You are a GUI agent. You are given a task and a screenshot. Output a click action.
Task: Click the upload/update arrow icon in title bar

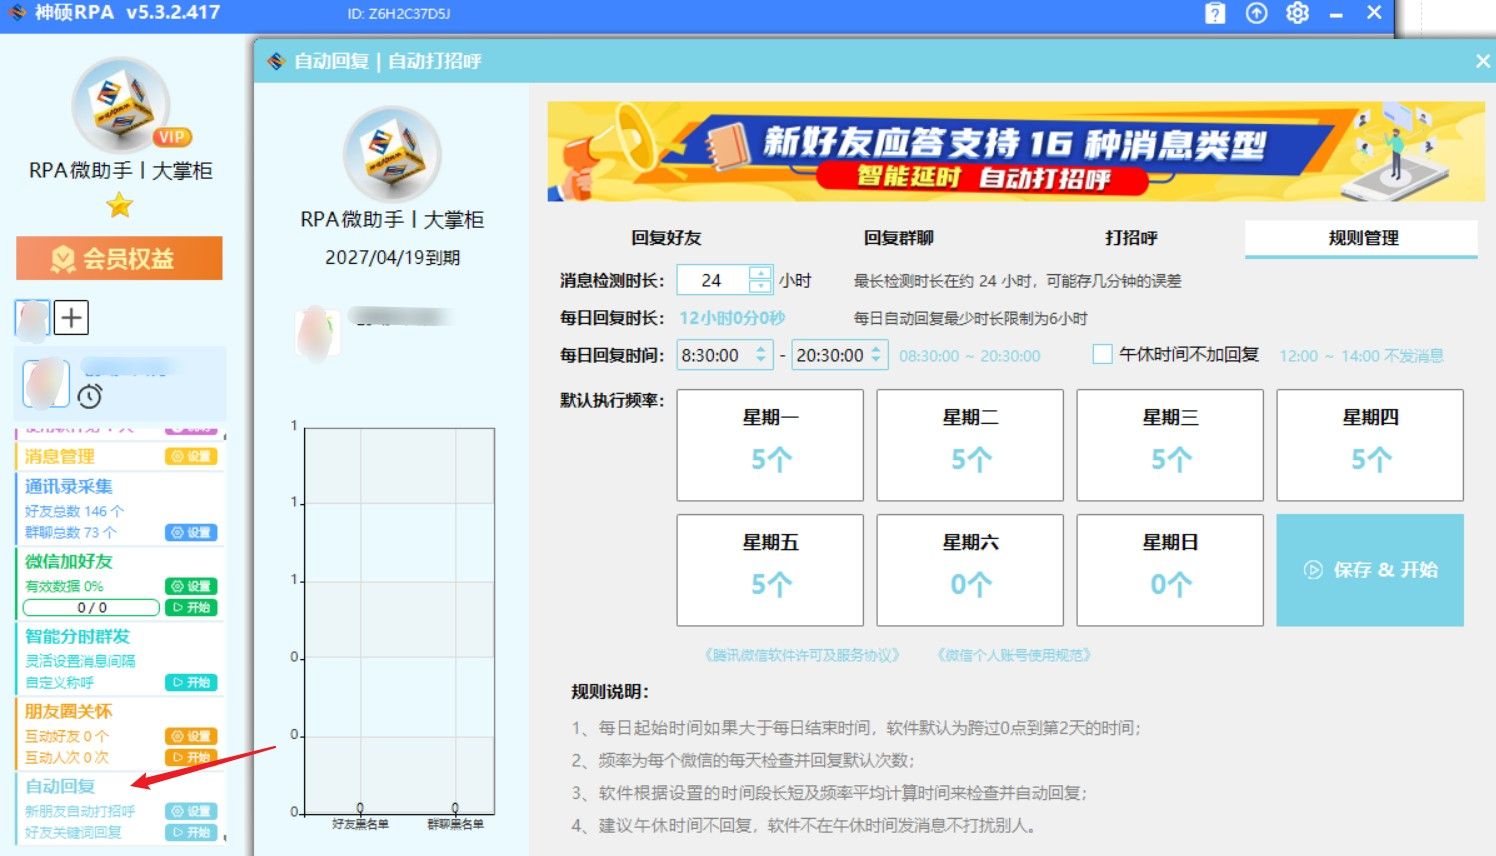click(x=1256, y=13)
